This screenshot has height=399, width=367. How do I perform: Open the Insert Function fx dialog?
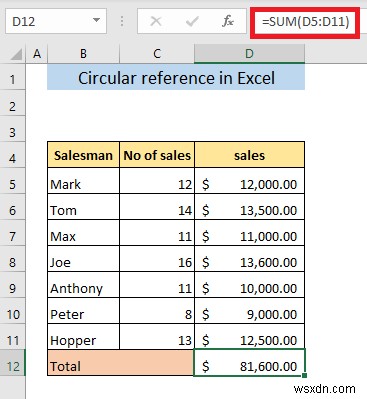(x=228, y=22)
